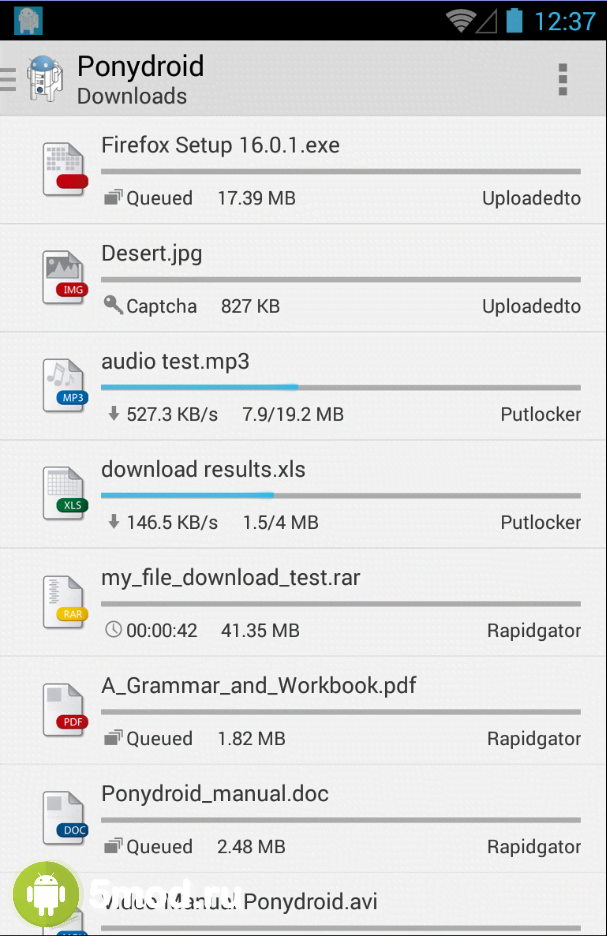Tap the battery icon in the status bar
Screen dimensions: 607x936
coord(515,21)
